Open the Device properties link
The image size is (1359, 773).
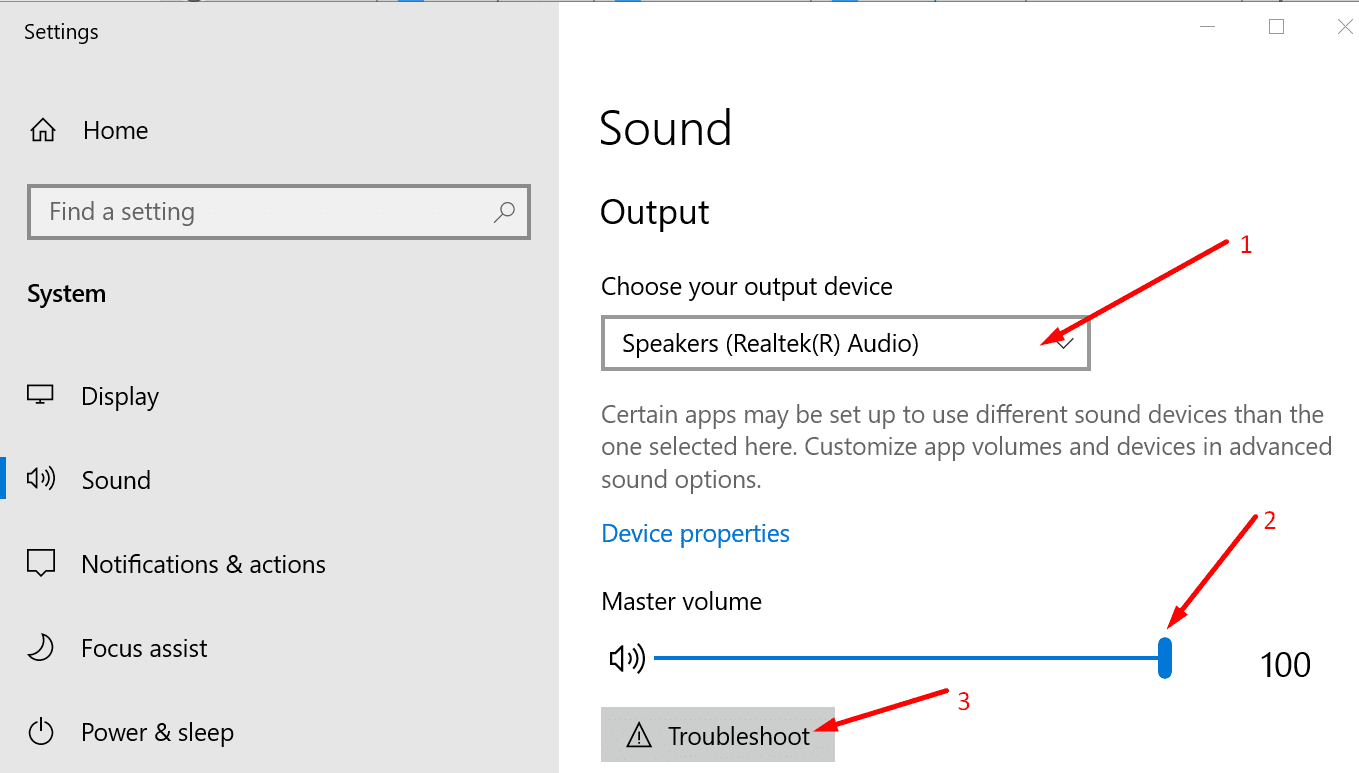(x=695, y=534)
